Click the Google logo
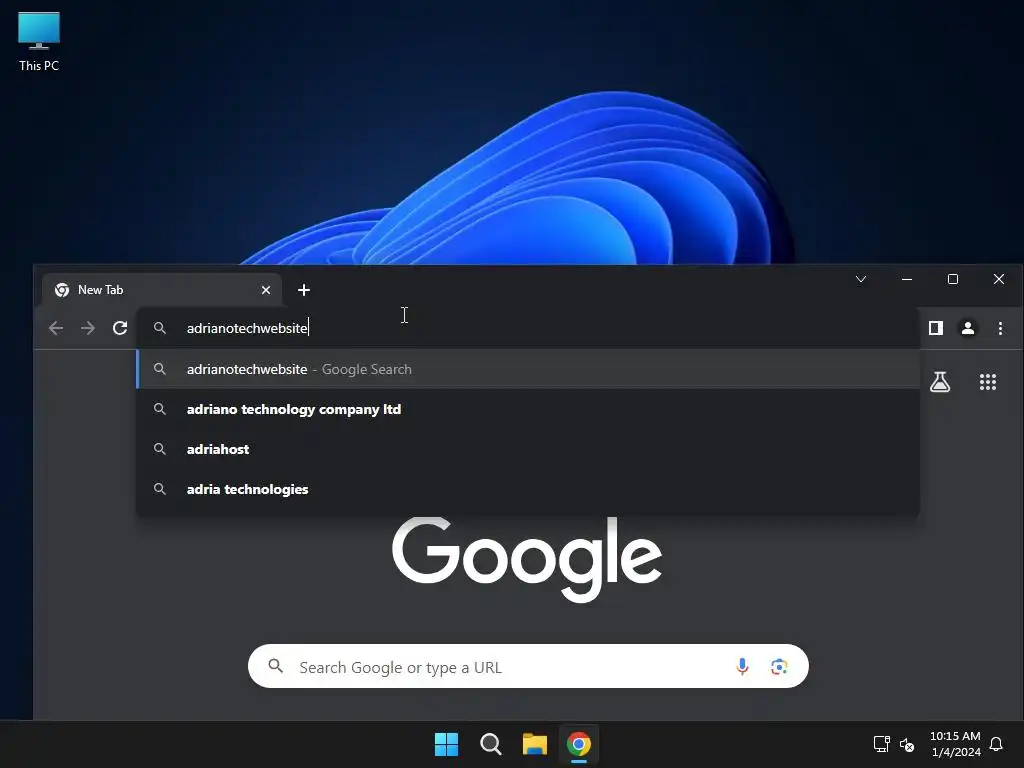This screenshot has width=1024, height=768. [526, 559]
